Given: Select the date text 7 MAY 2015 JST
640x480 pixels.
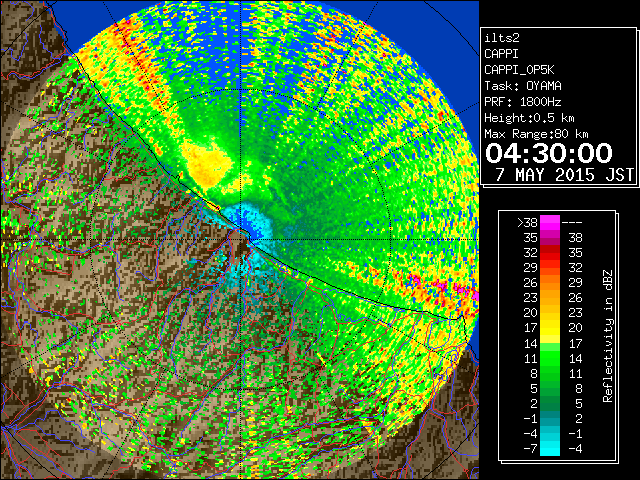Looking at the screenshot, I should [564, 175].
